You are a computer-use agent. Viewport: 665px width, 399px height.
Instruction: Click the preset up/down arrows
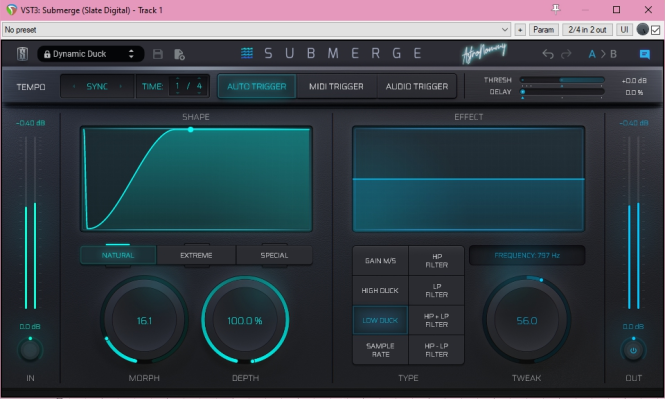tap(131, 54)
